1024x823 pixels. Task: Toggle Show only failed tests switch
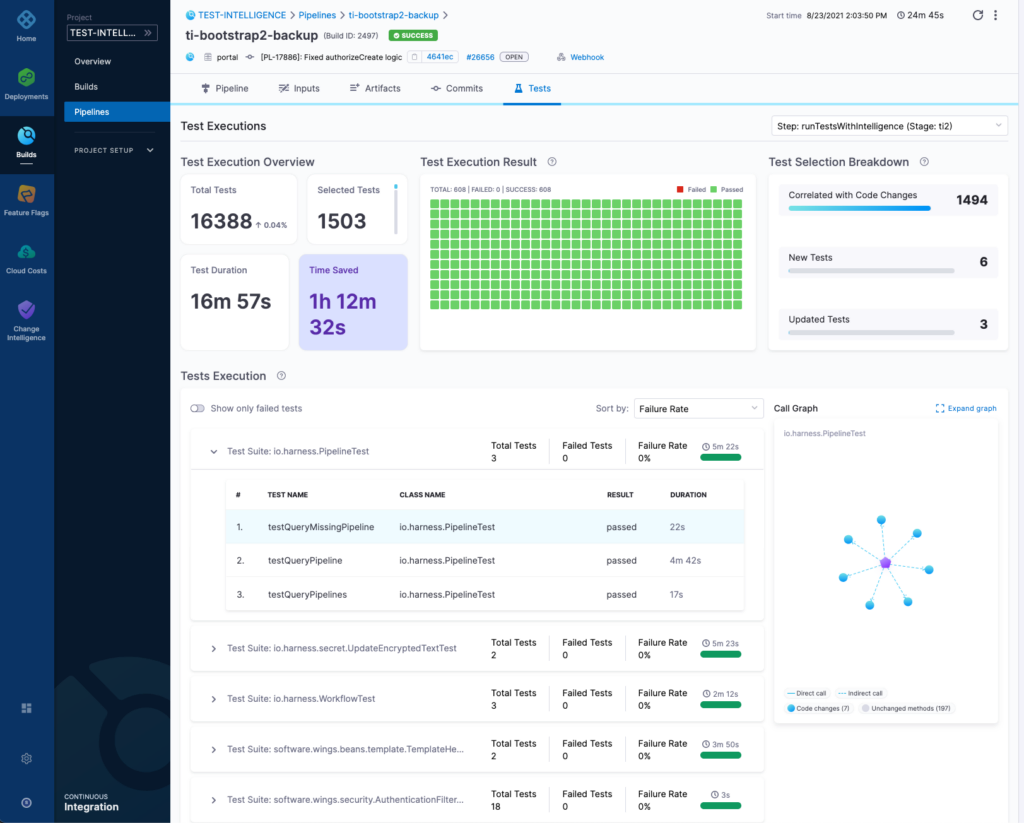pos(197,408)
